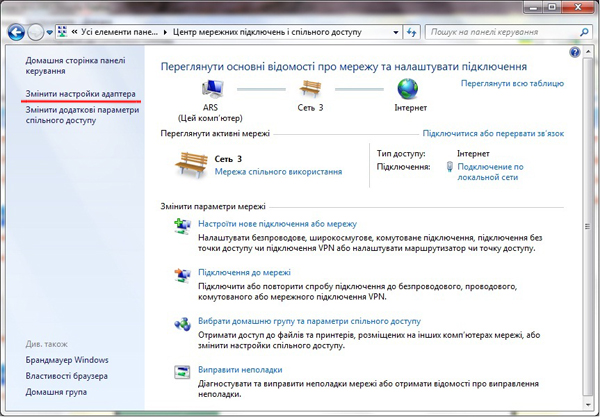Click the ARS computer icon in network map
Image resolution: width=600 pixels, height=417 pixels.
click(212, 89)
